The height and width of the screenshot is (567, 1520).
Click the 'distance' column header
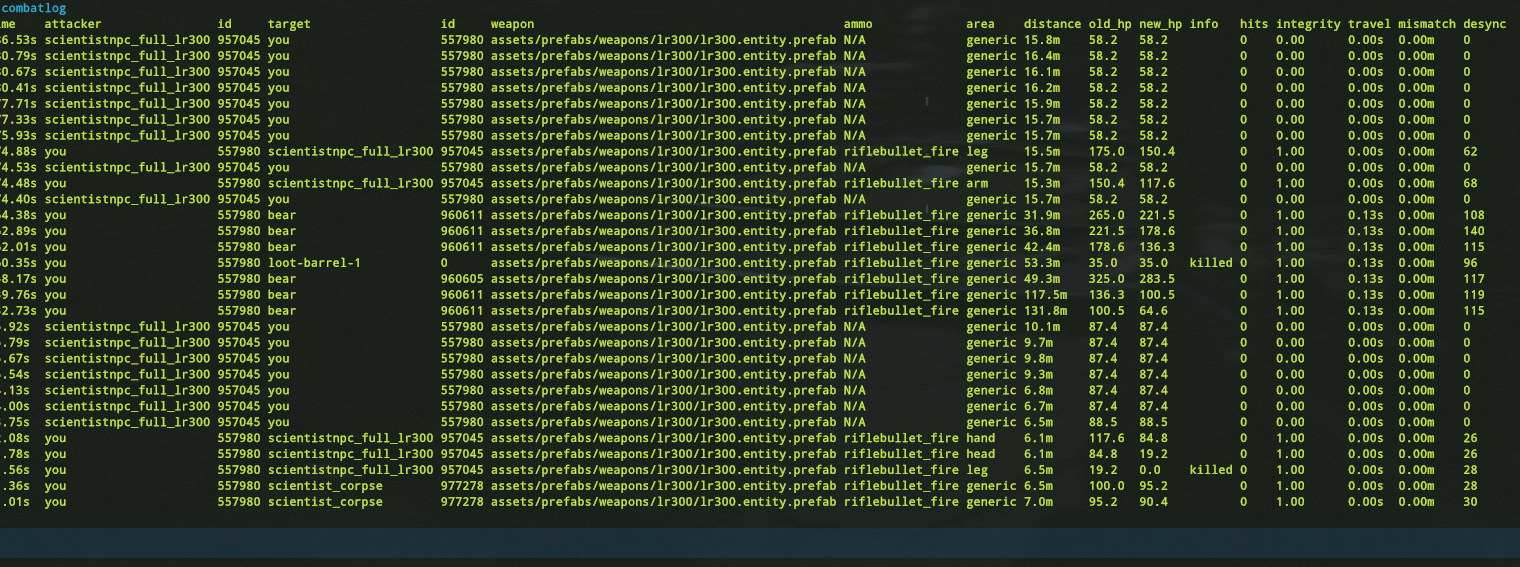click(x=1052, y=23)
